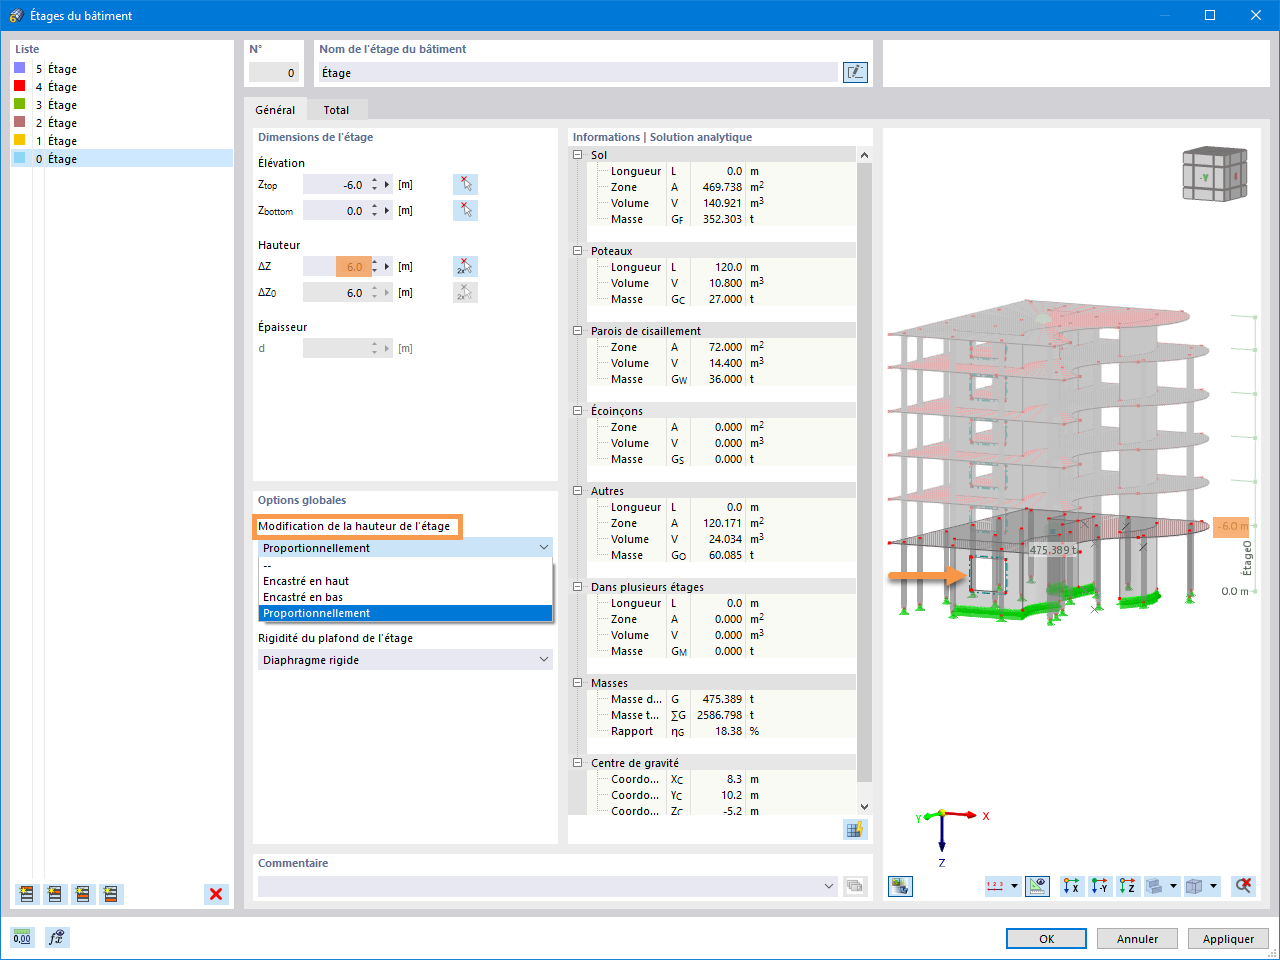Open the Diaphragme rigide dropdown
The image size is (1280, 960).
(x=405, y=660)
